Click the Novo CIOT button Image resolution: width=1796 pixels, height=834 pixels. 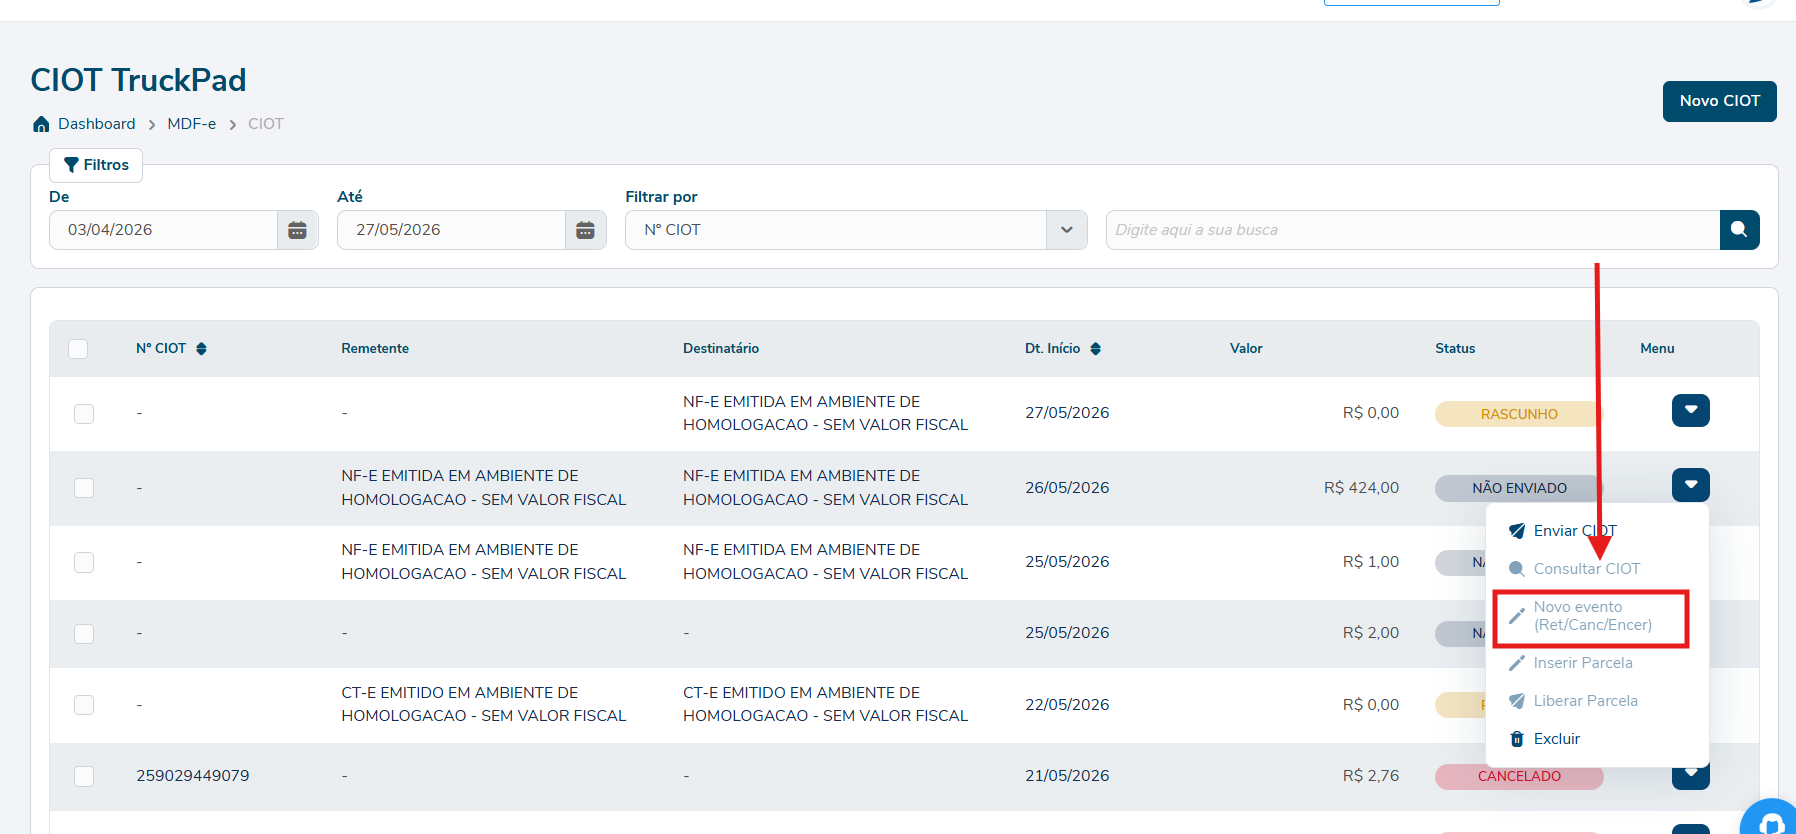coord(1720,101)
